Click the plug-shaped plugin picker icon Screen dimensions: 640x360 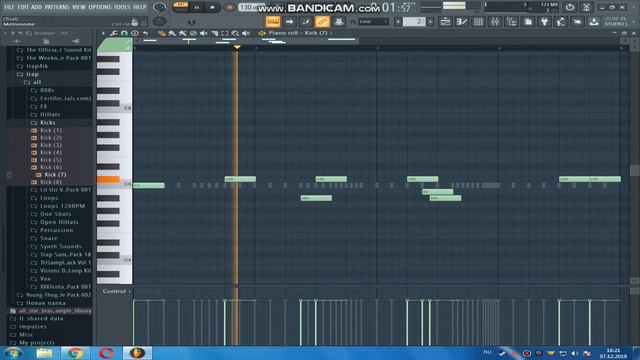point(544,21)
